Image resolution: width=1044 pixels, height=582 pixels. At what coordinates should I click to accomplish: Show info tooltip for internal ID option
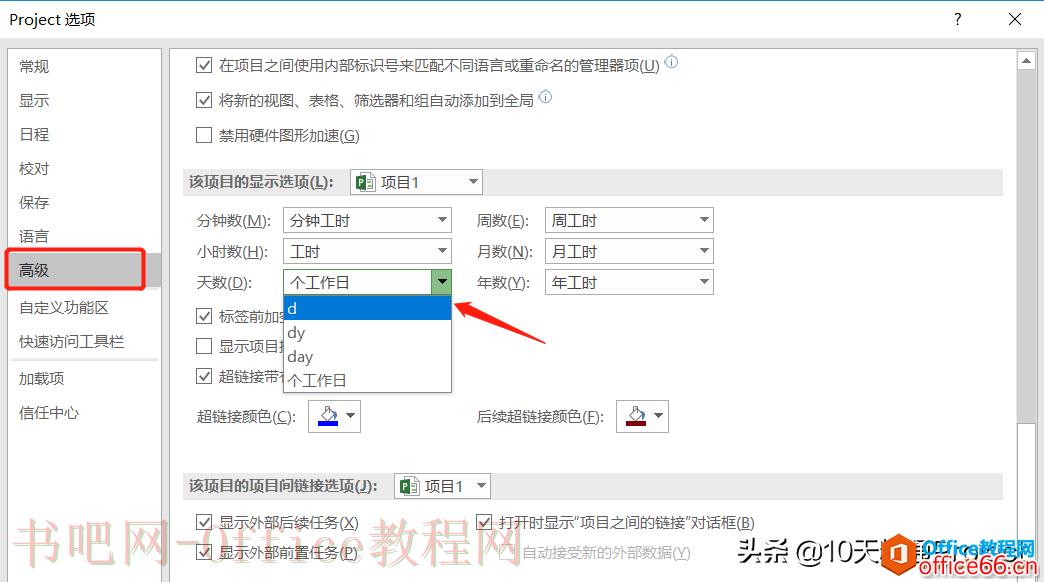click(x=672, y=62)
